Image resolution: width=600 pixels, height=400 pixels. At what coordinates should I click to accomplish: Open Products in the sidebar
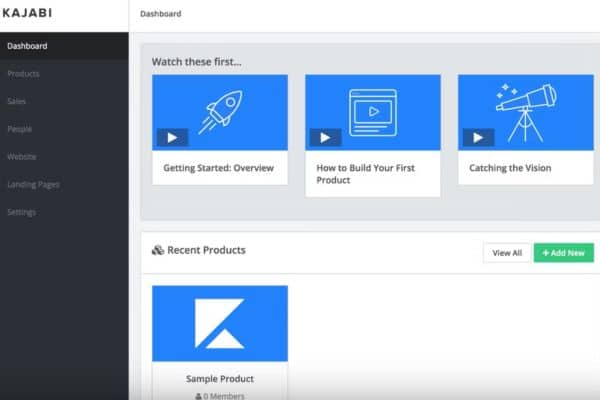(x=64, y=73)
